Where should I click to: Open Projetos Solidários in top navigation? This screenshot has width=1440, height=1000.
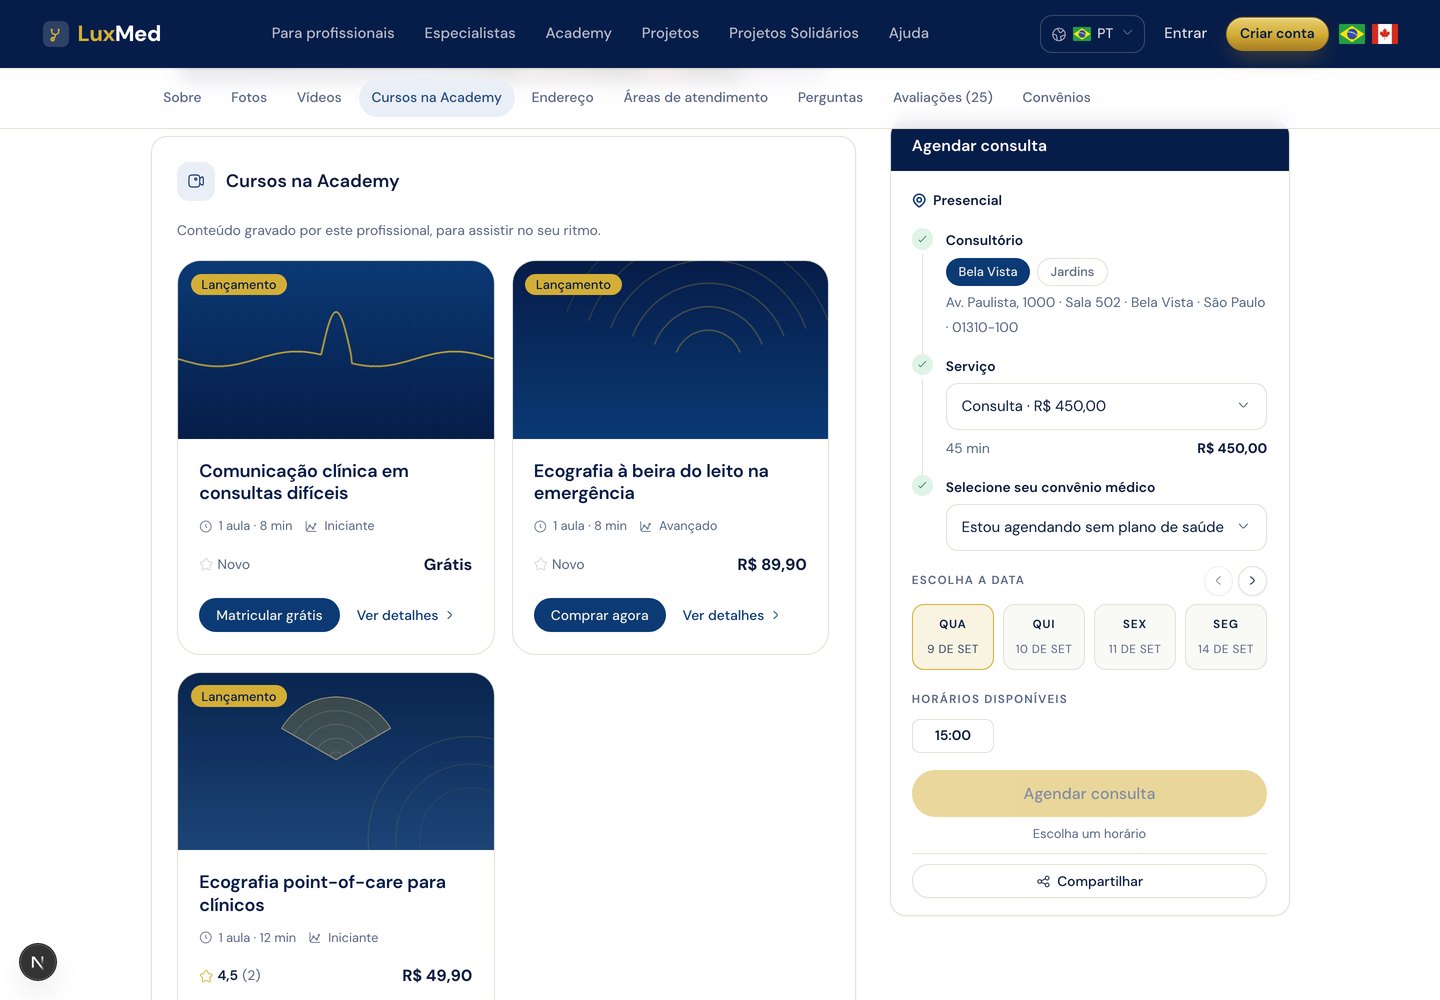pyautogui.click(x=794, y=33)
